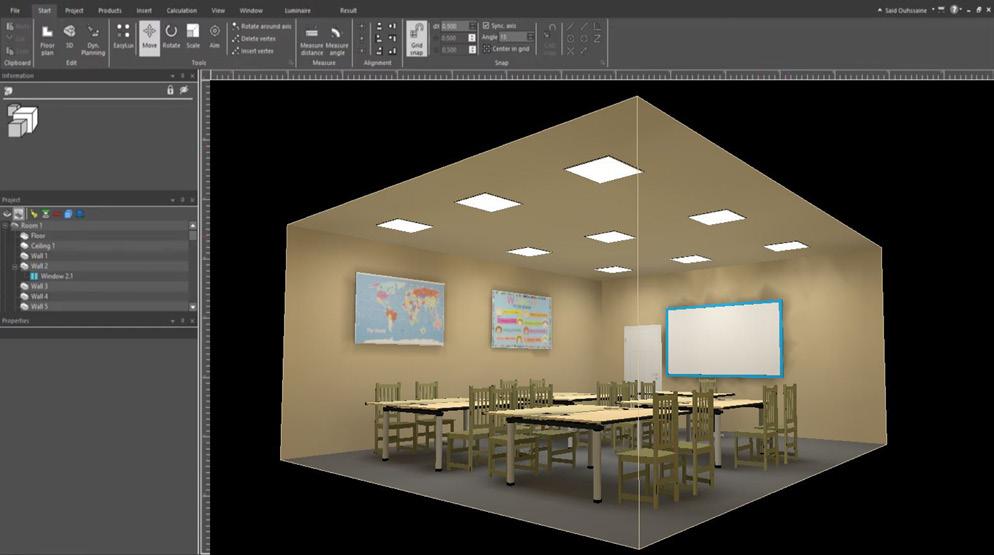Toggle the Grid snap button
The height and width of the screenshot is (555, 994).
pos(416,39)
